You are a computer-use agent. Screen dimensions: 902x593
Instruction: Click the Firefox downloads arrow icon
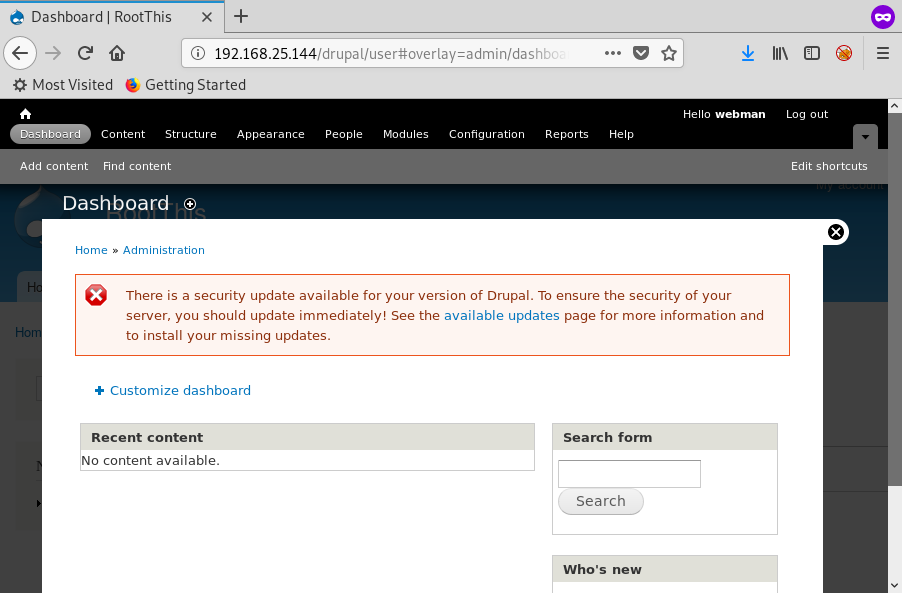coord(747,53)
